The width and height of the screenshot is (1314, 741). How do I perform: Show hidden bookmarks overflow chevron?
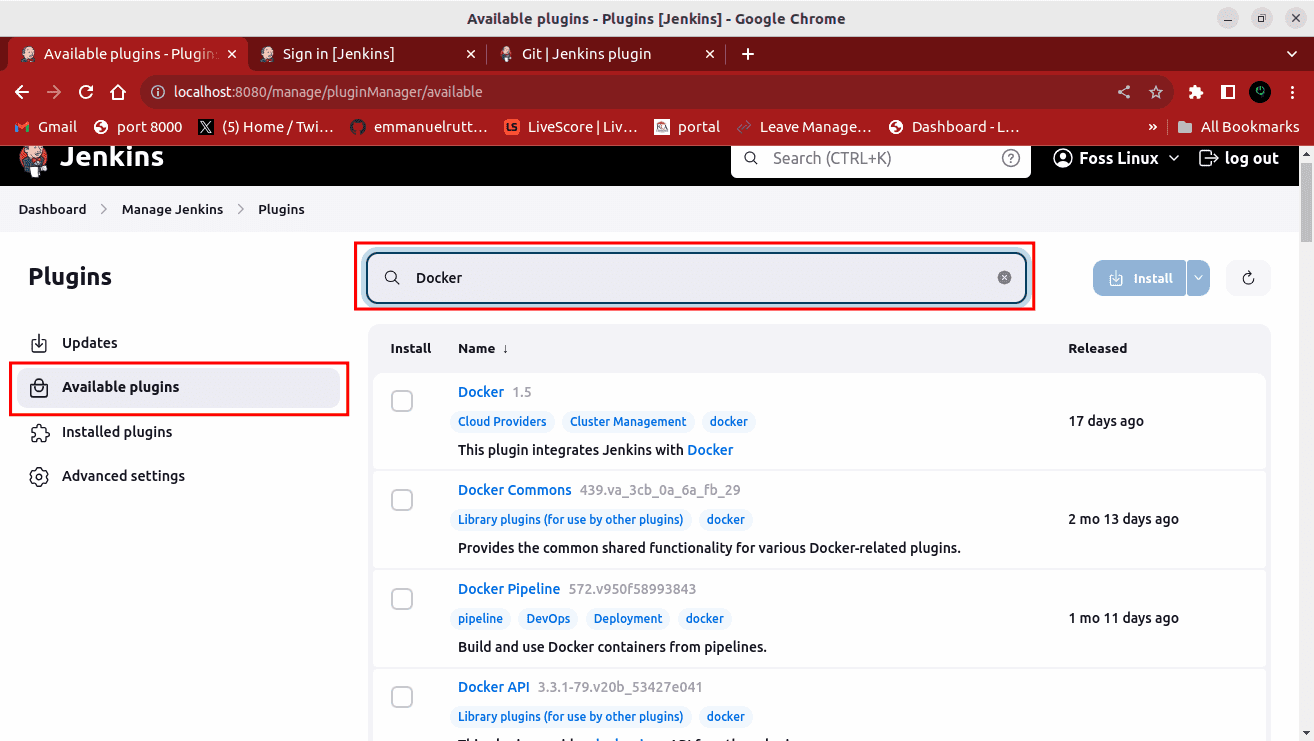click(1153, 127)
